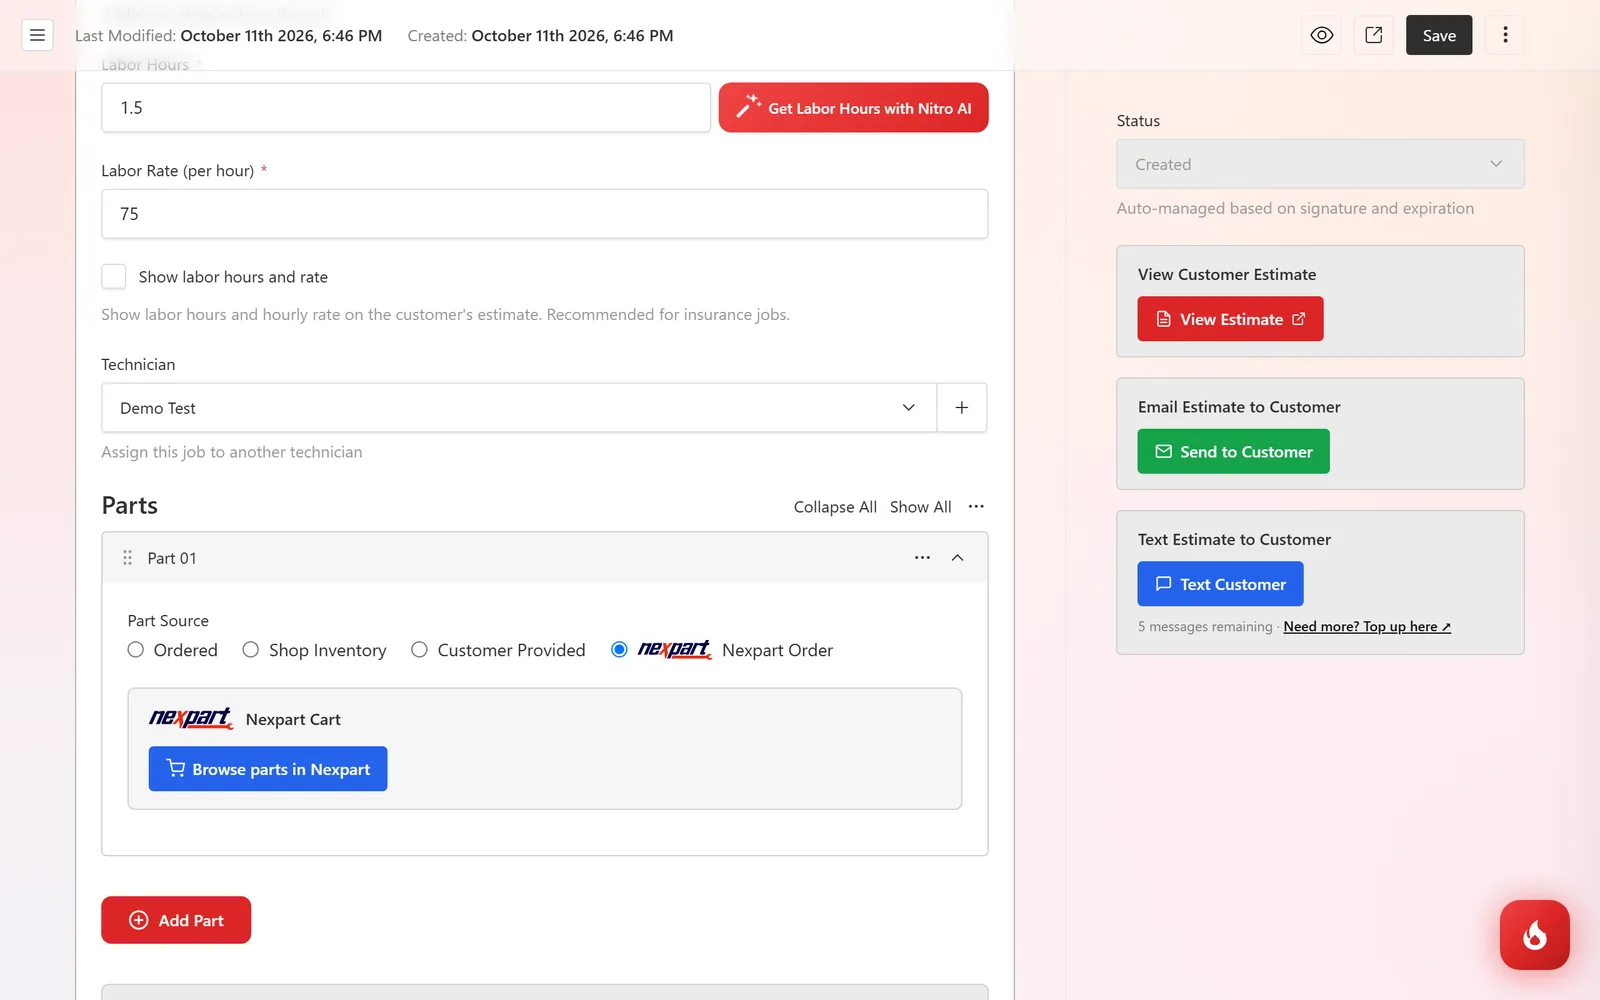Click the Labor Rate input field
1600x1000 pixels.
point(545,214)
